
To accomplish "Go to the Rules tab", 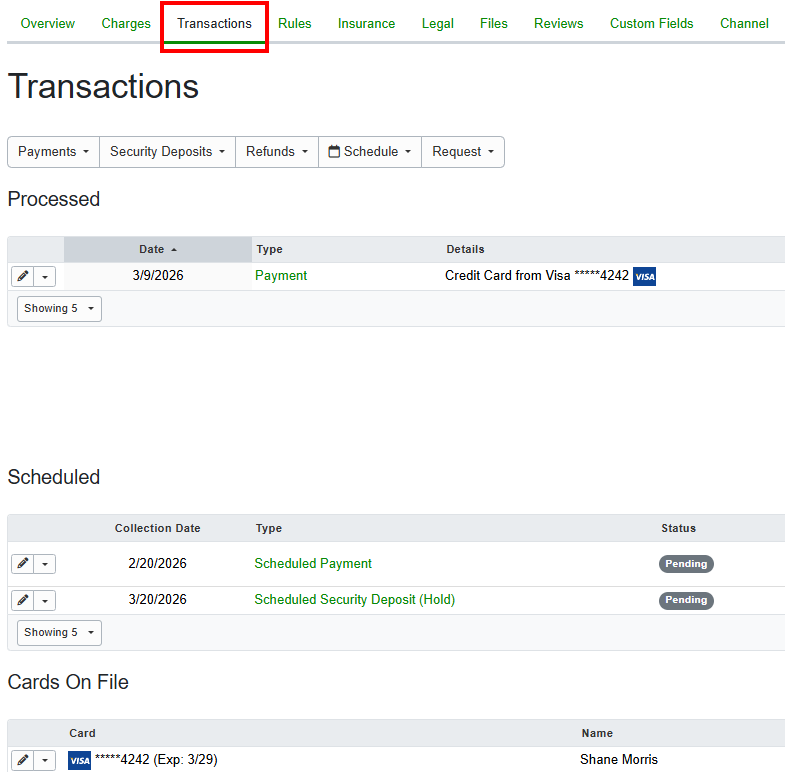I will pyautogui.click(x=295, y=24).
